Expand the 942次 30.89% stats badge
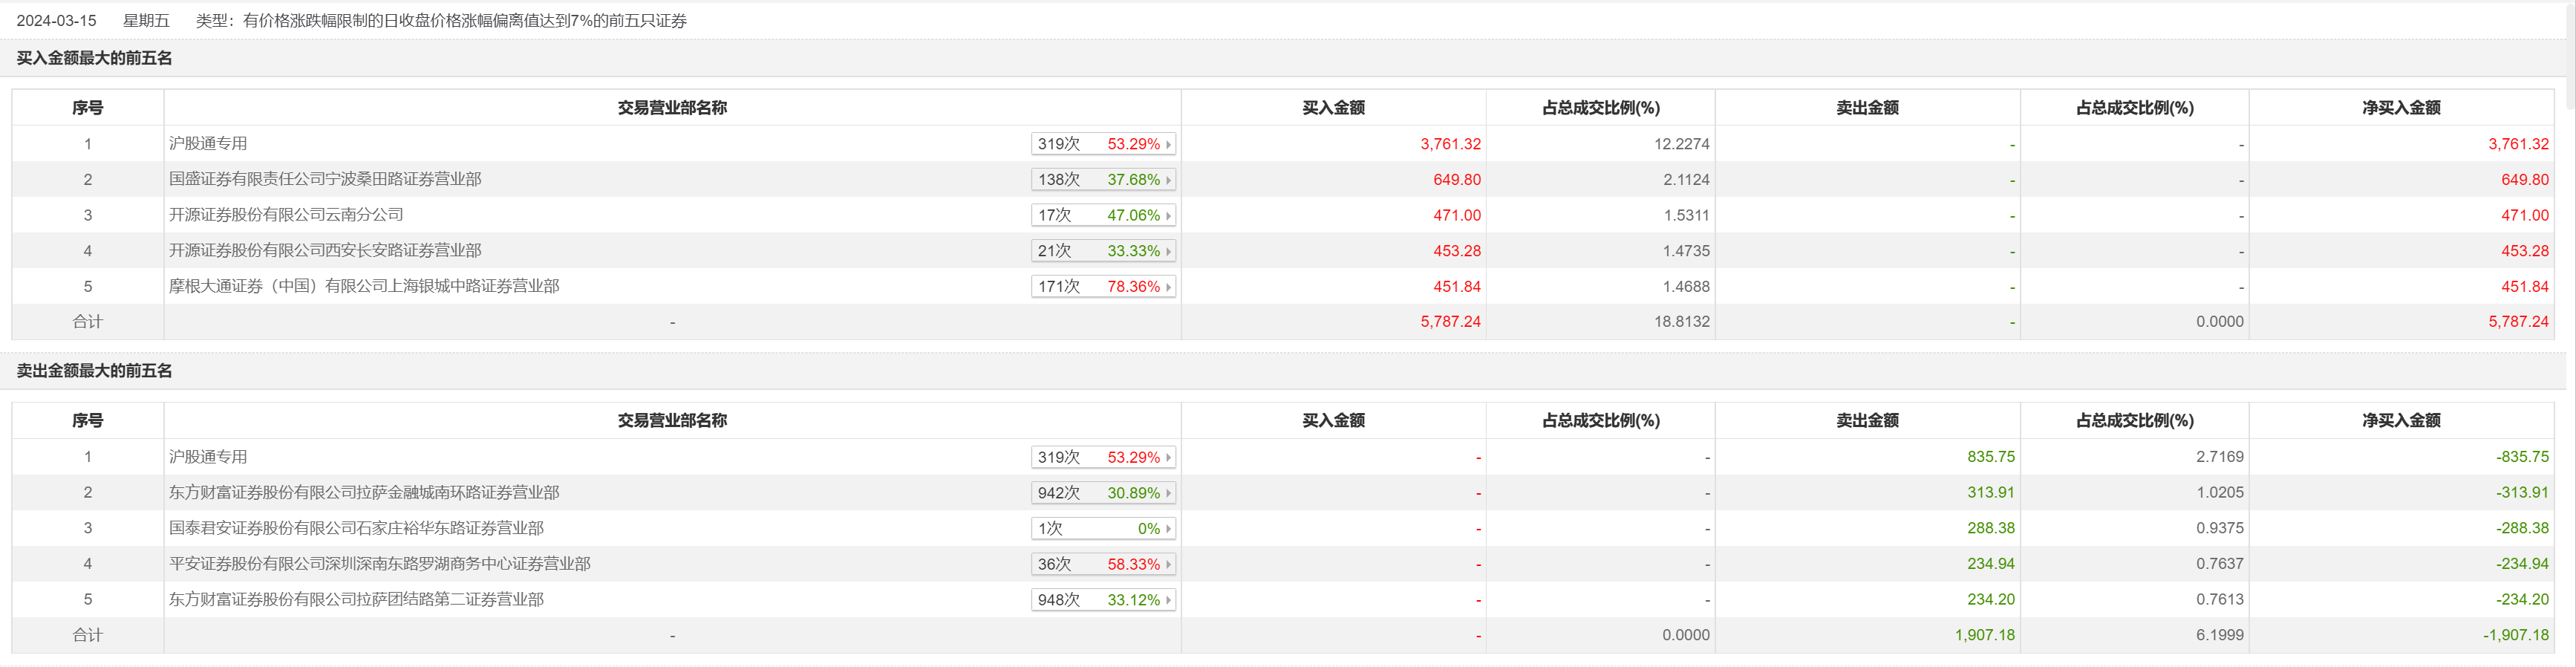The height and width of the screenshot is (667, 2576). (x=1102, y=493)
